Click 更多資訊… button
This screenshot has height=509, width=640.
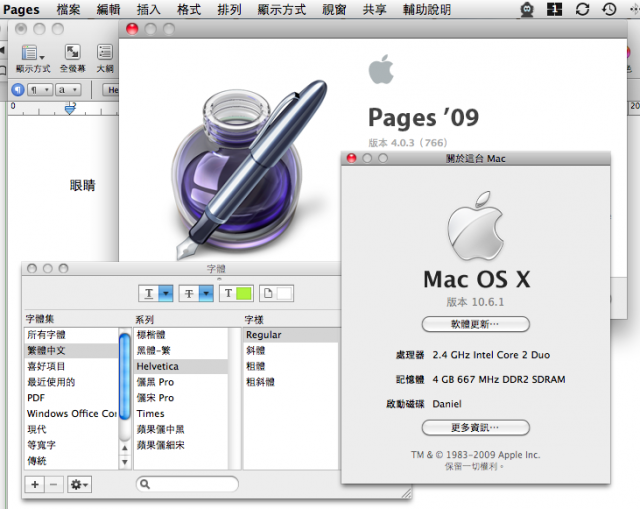[476, 428]
